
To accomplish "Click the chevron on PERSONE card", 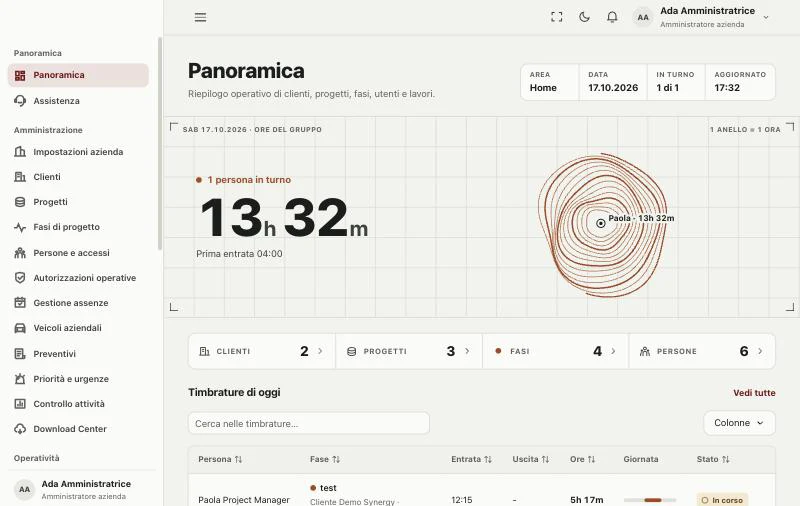I will pos(760,351).
